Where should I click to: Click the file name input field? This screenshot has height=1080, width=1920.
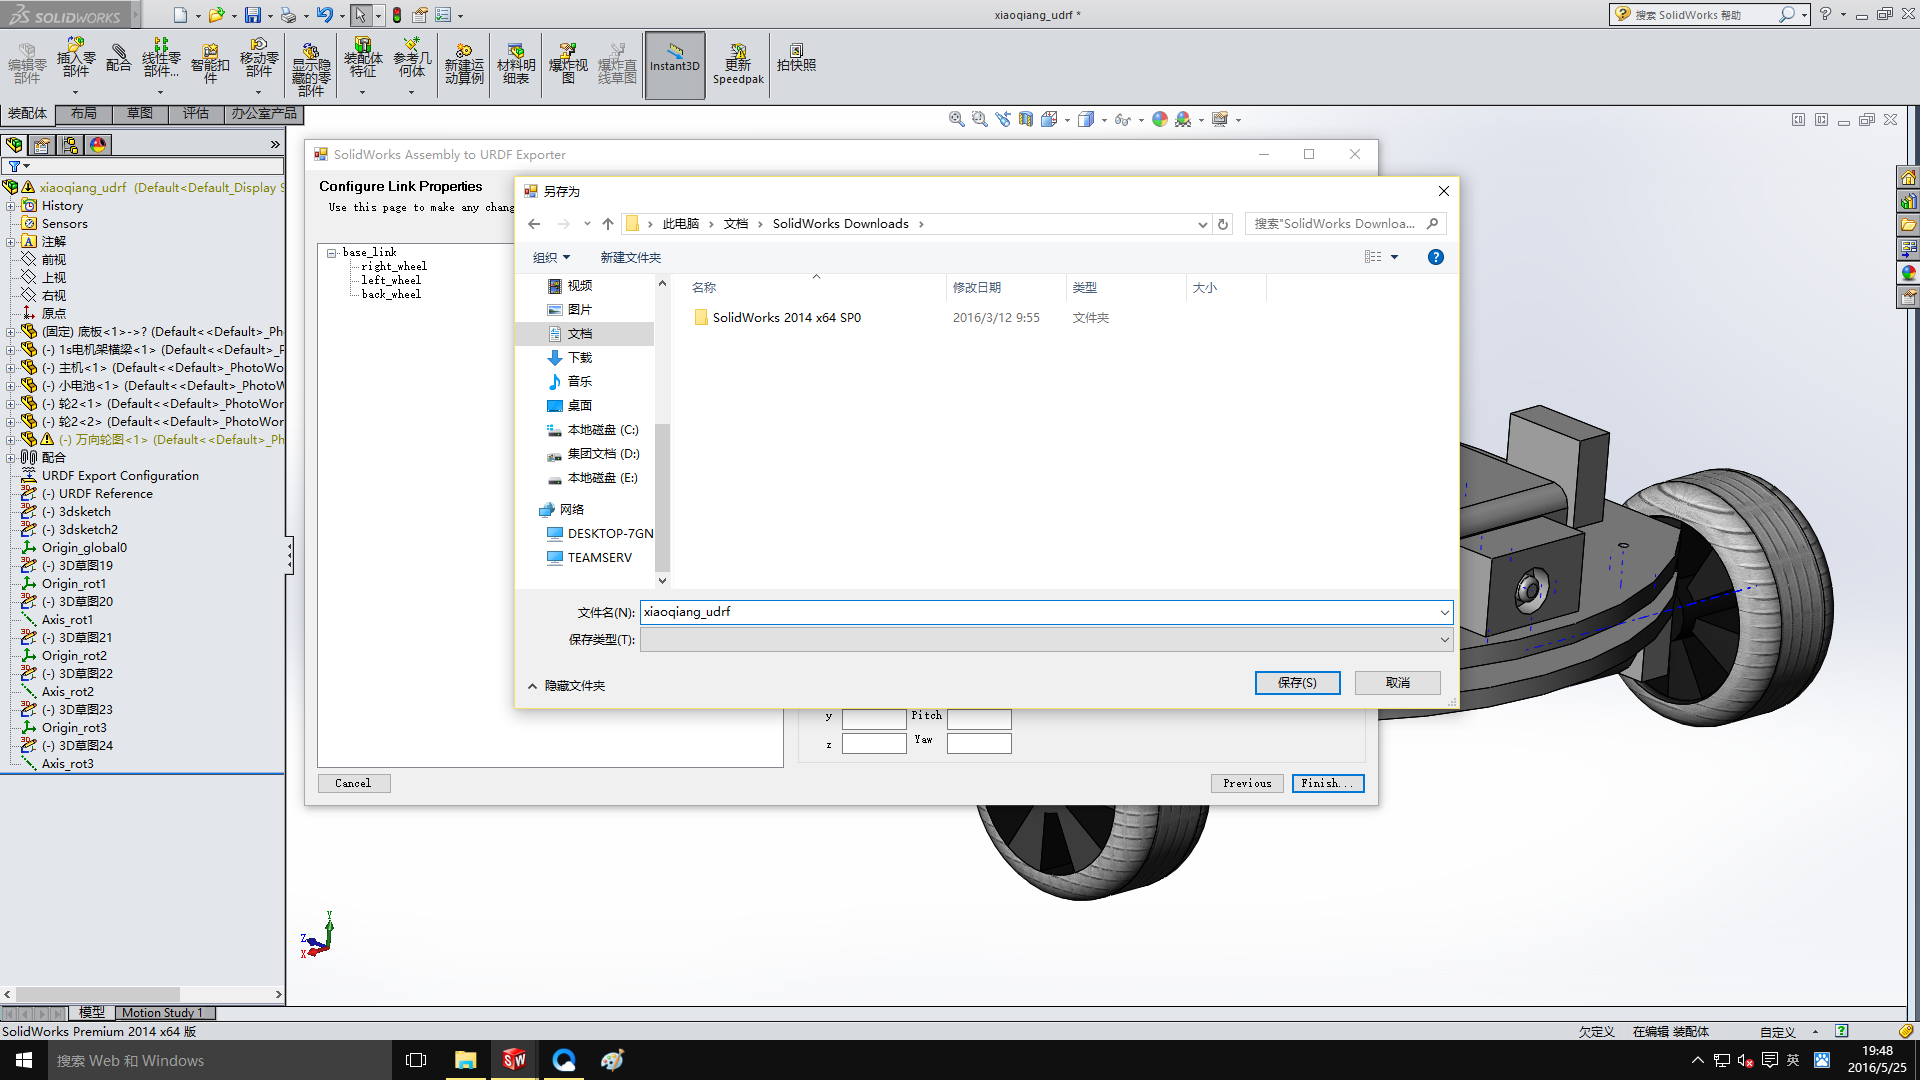coord(1038,612)
